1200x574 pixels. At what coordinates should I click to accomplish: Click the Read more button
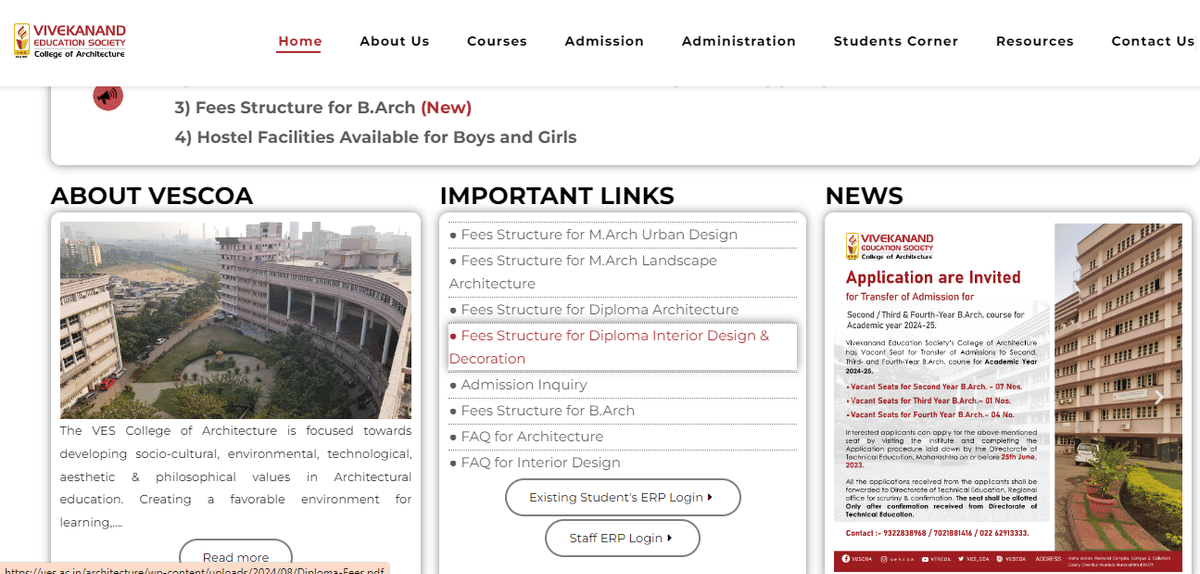(x=236, y=557)
